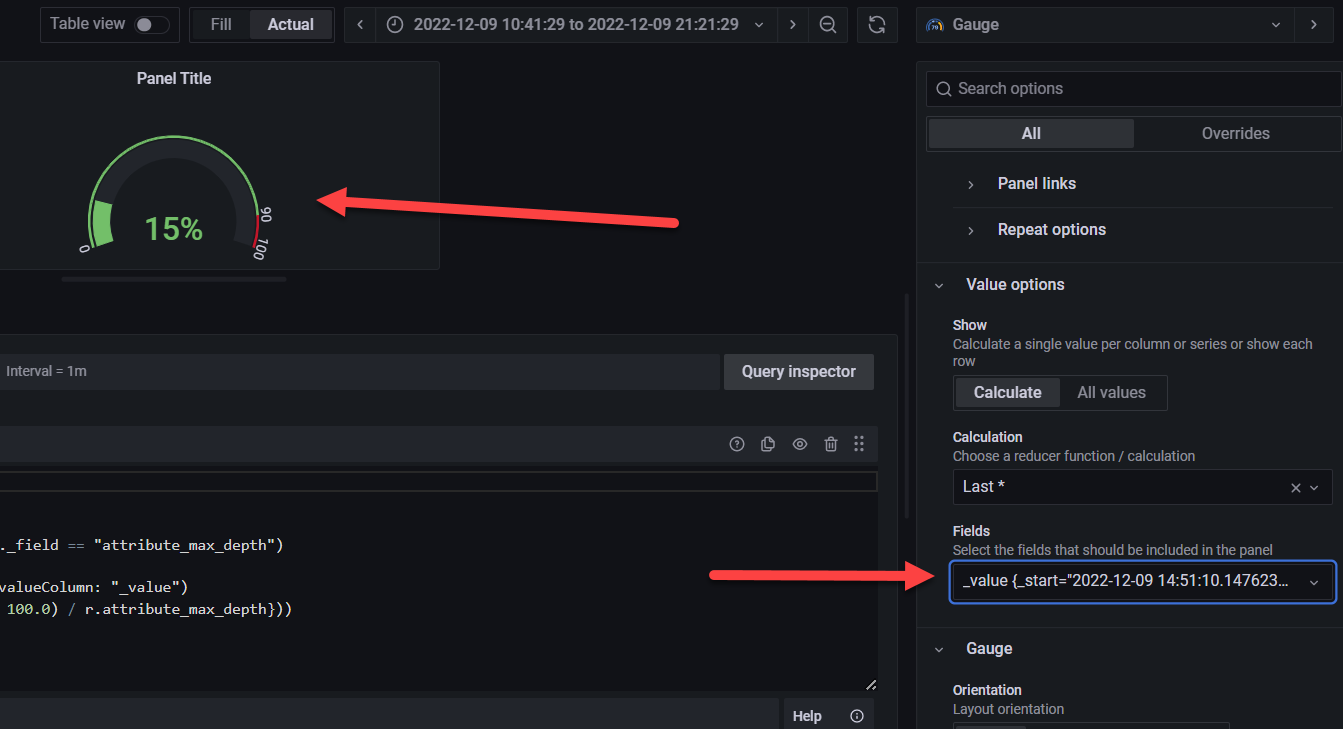Switch panel sizing to Fill

[x=220, y=24]
